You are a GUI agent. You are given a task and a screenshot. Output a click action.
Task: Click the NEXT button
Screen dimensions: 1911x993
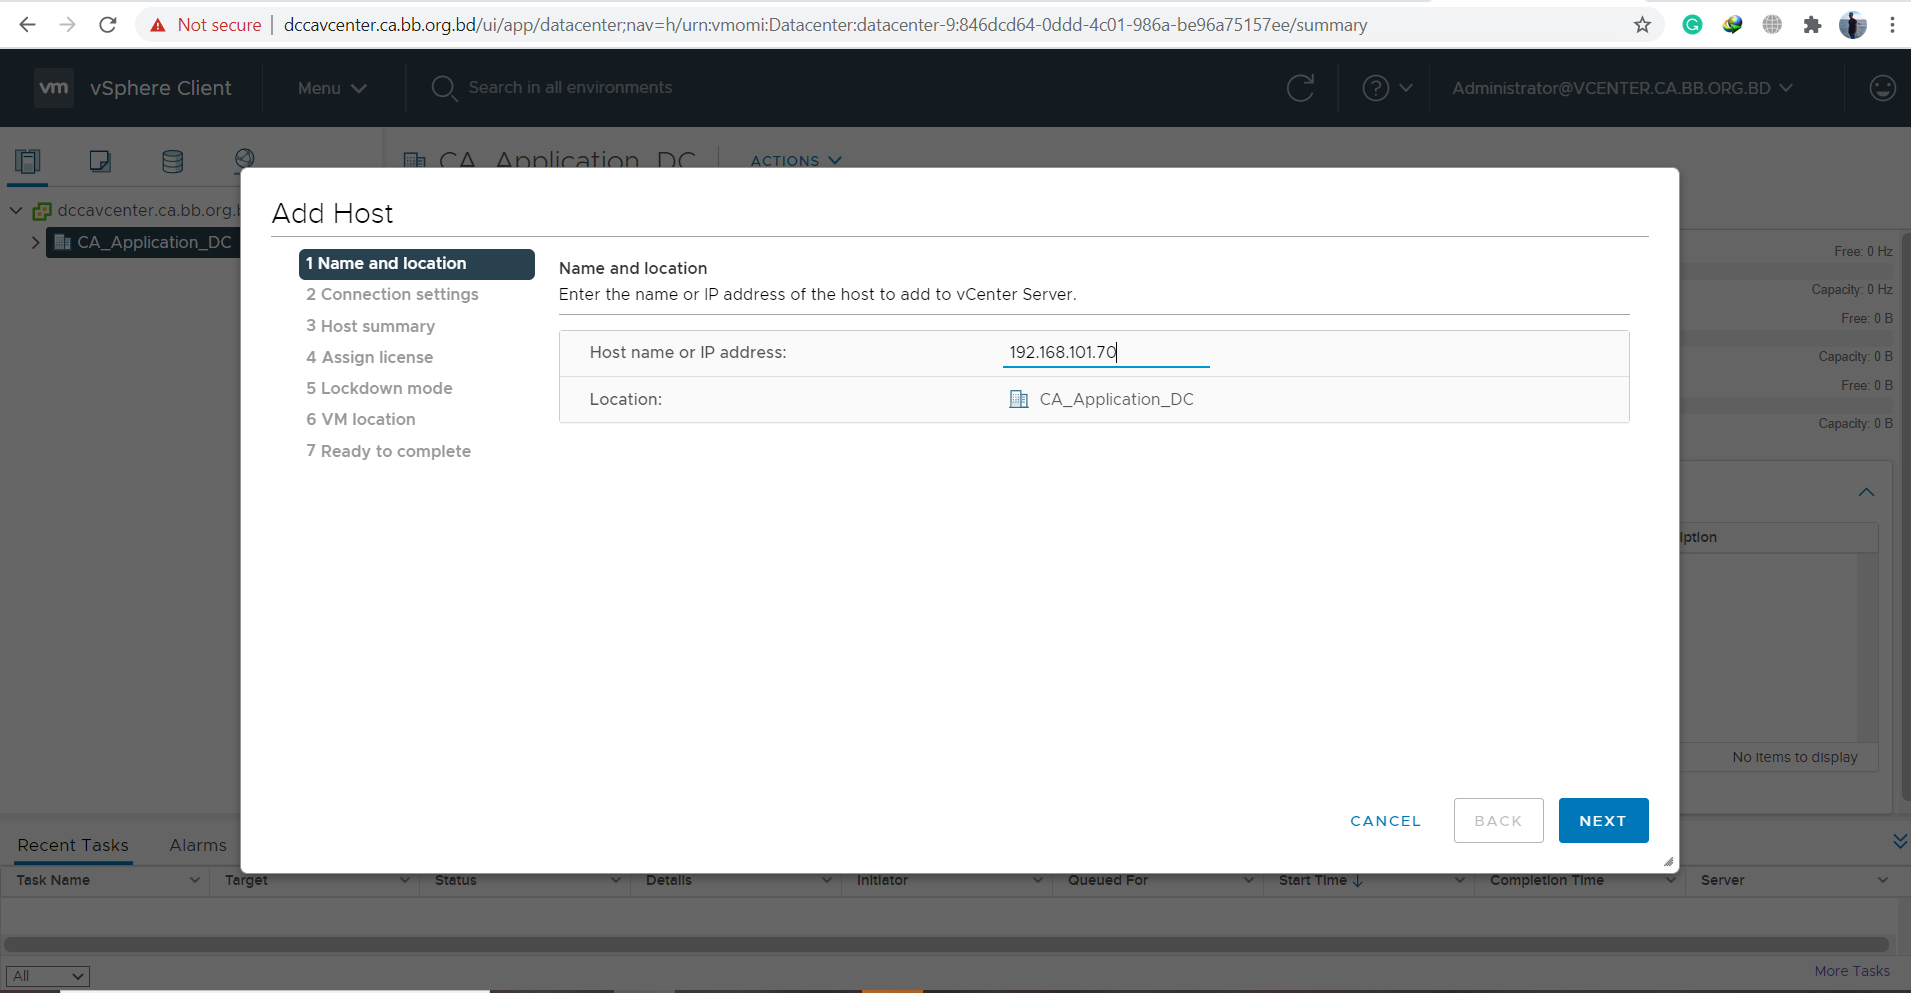[1603, 821]
